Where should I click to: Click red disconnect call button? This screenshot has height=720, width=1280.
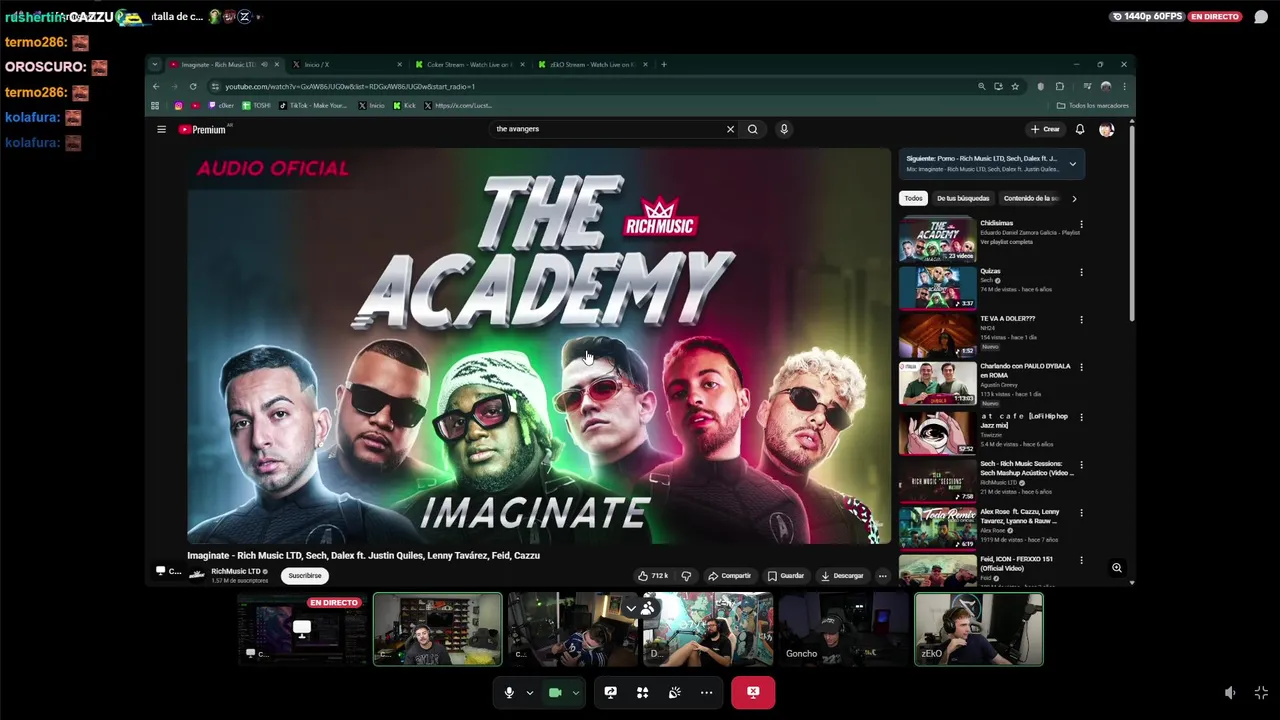tap(753, 692)
